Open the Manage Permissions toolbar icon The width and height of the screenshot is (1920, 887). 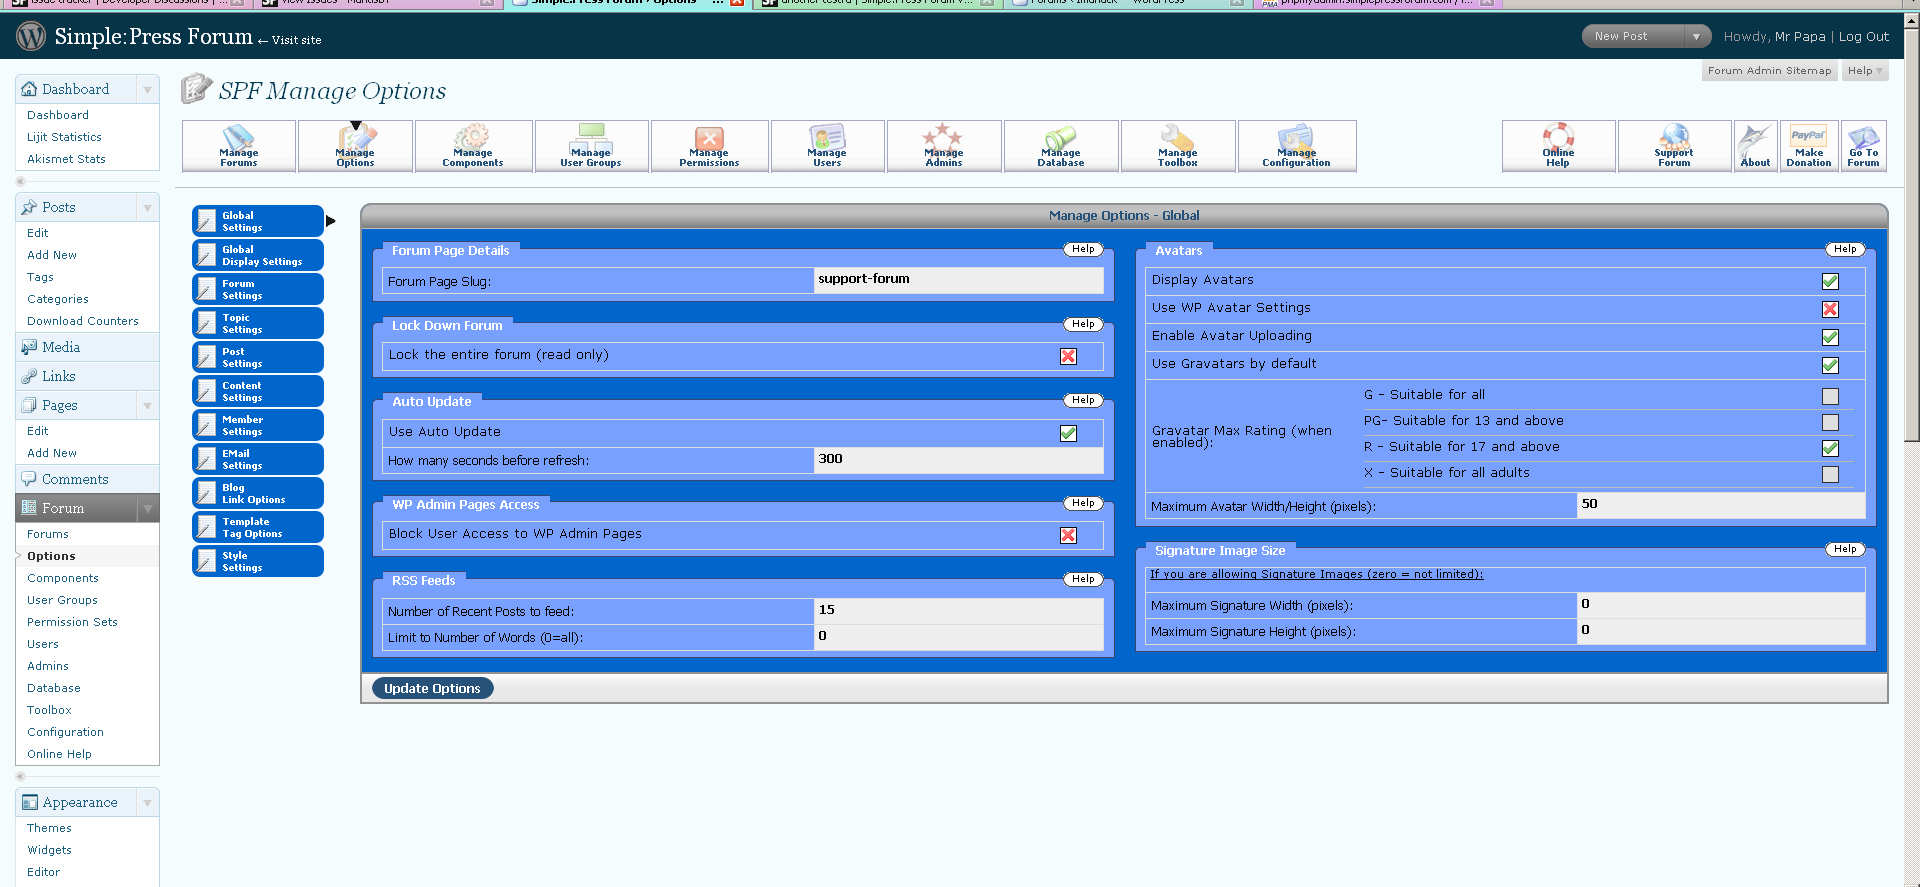pyautogui.click(x=709, y=146)
